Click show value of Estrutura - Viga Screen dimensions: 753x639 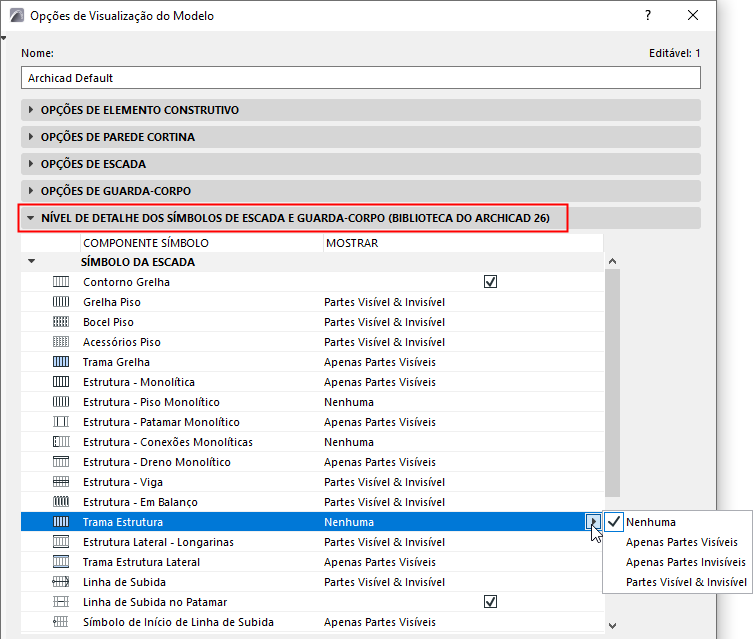pos(384,482)
